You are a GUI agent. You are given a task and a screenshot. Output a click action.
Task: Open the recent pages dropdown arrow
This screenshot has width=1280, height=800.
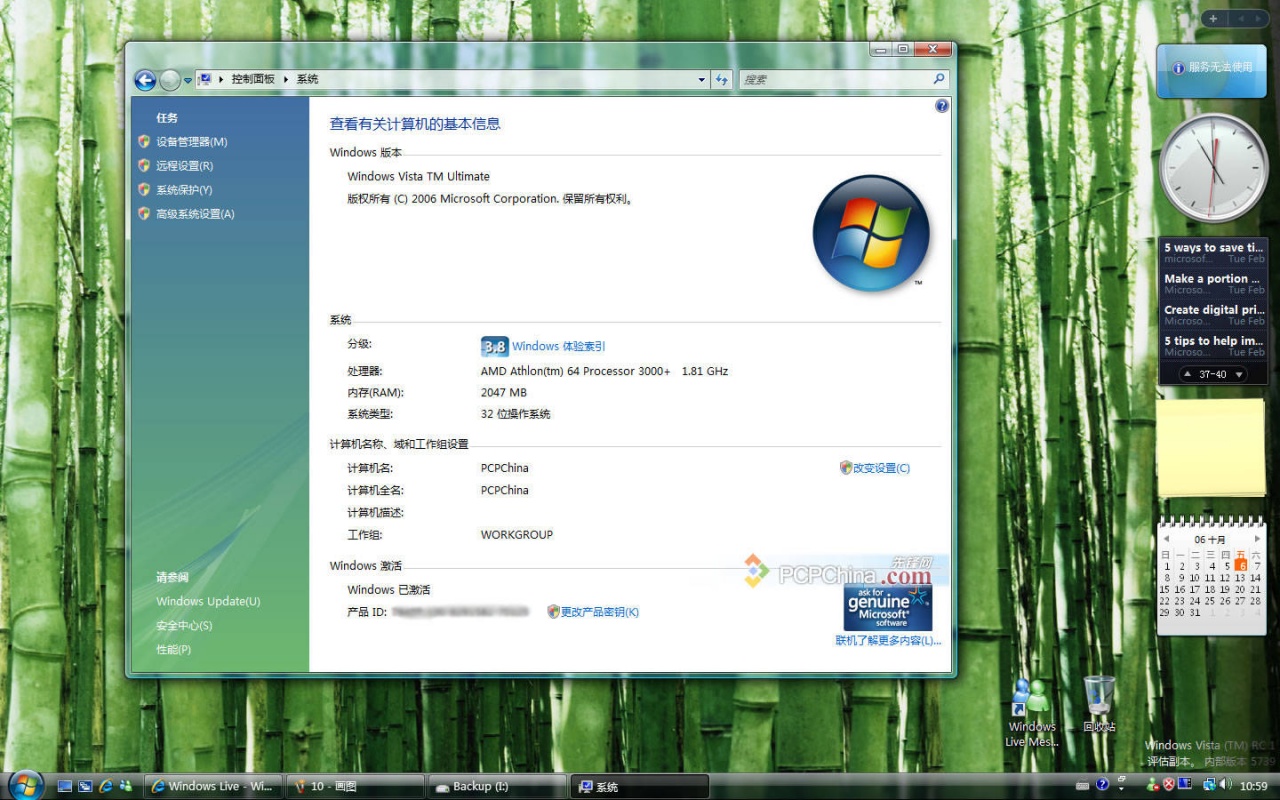pos(187,80)
